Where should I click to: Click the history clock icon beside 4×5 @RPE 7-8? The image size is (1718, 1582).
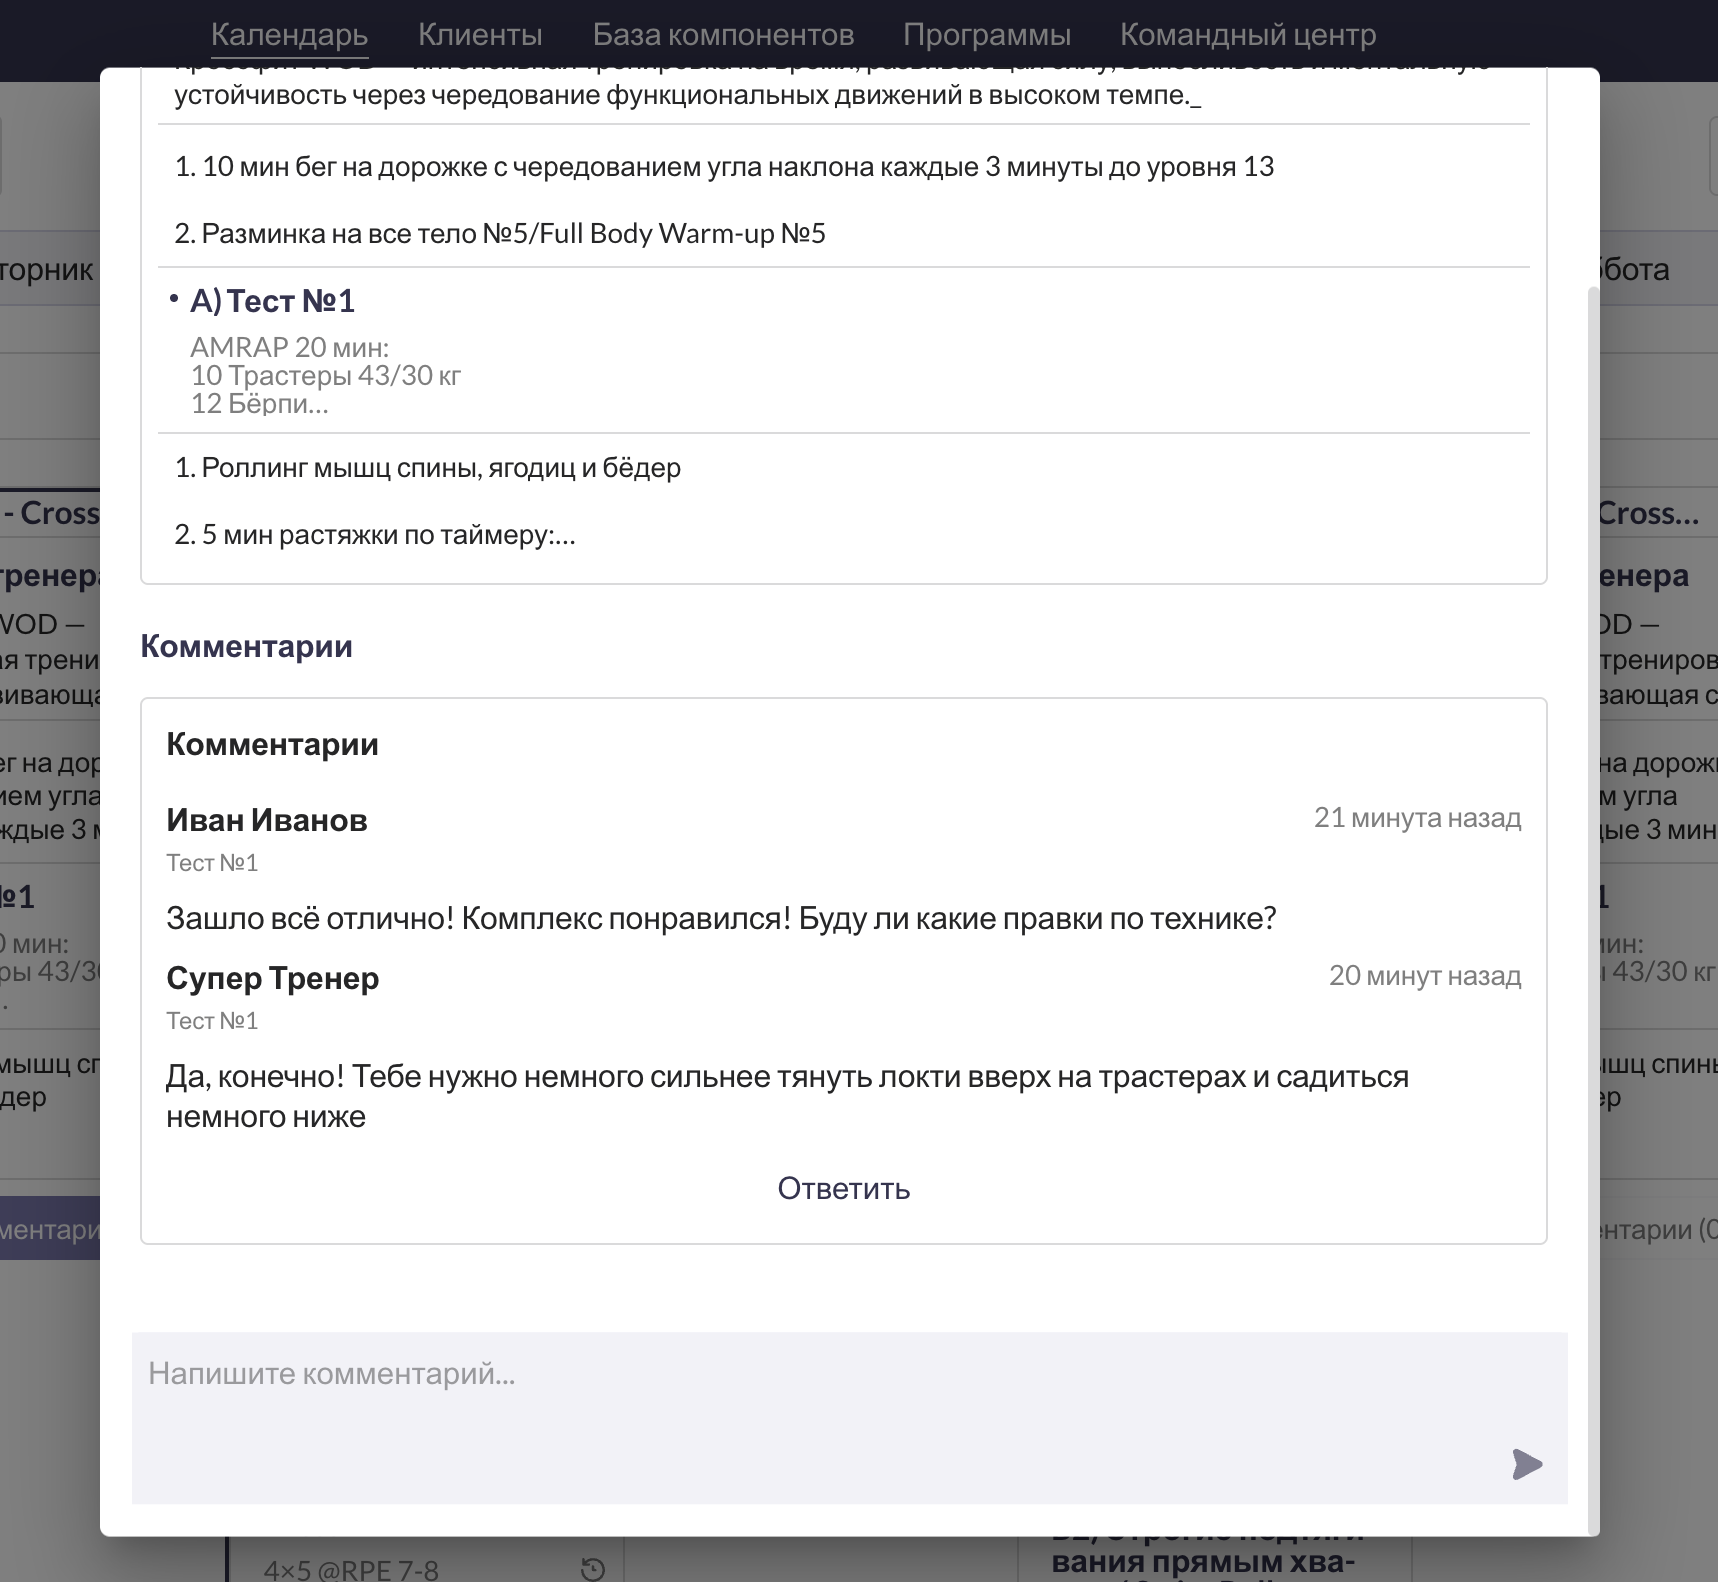(593, 1569)
